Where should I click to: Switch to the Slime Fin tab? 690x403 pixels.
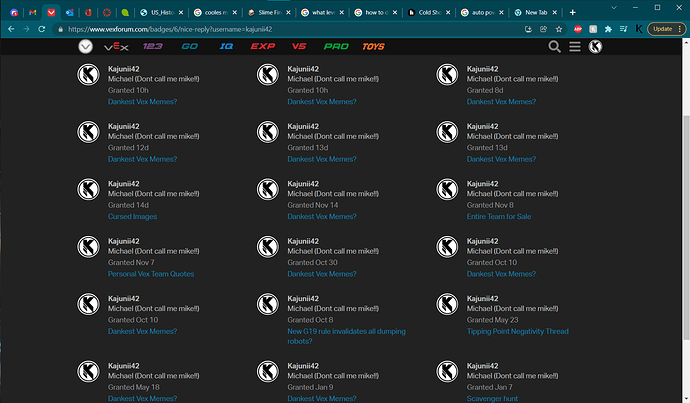click(270, 12)
